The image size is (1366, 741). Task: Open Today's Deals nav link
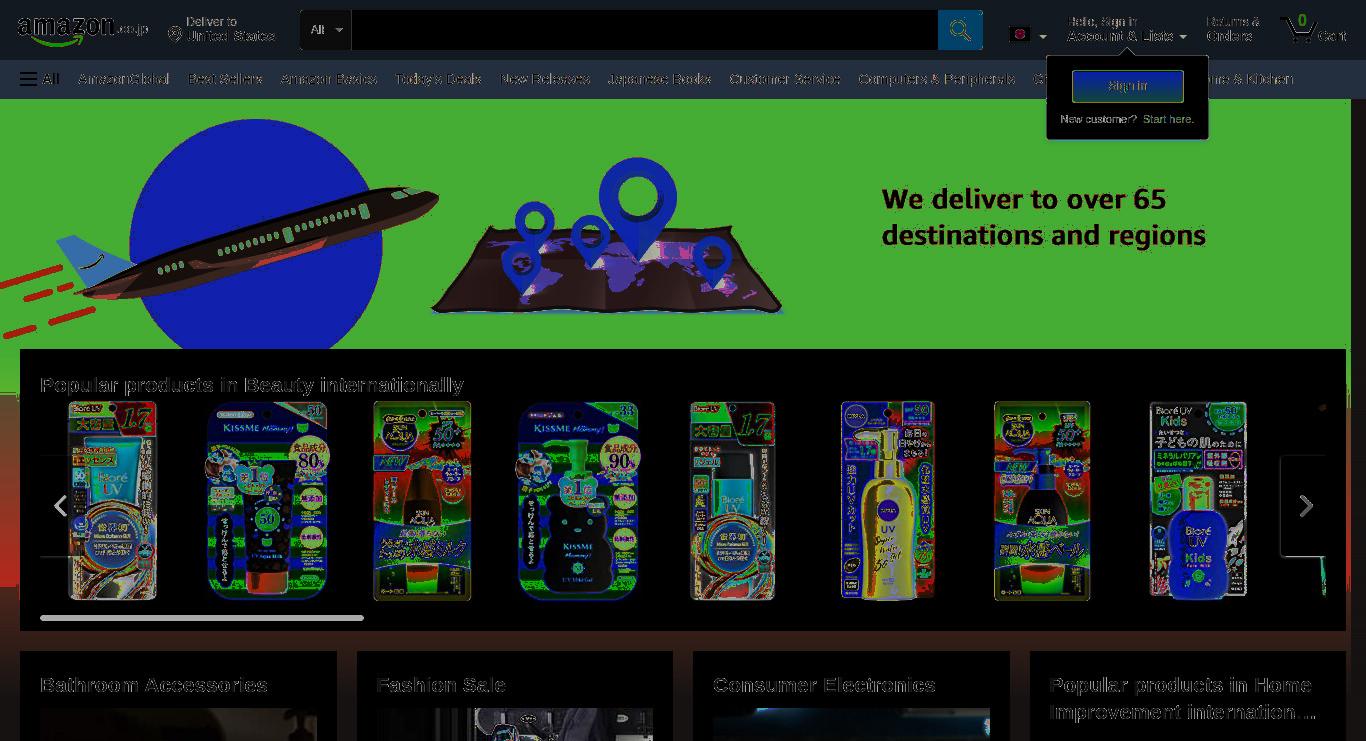[438, 79]
